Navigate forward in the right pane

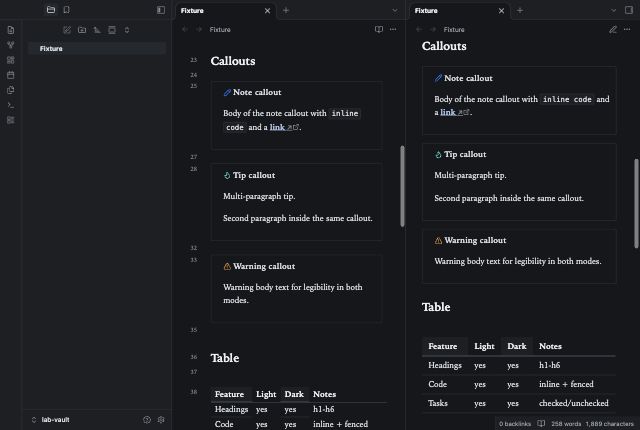coord(433,29)
